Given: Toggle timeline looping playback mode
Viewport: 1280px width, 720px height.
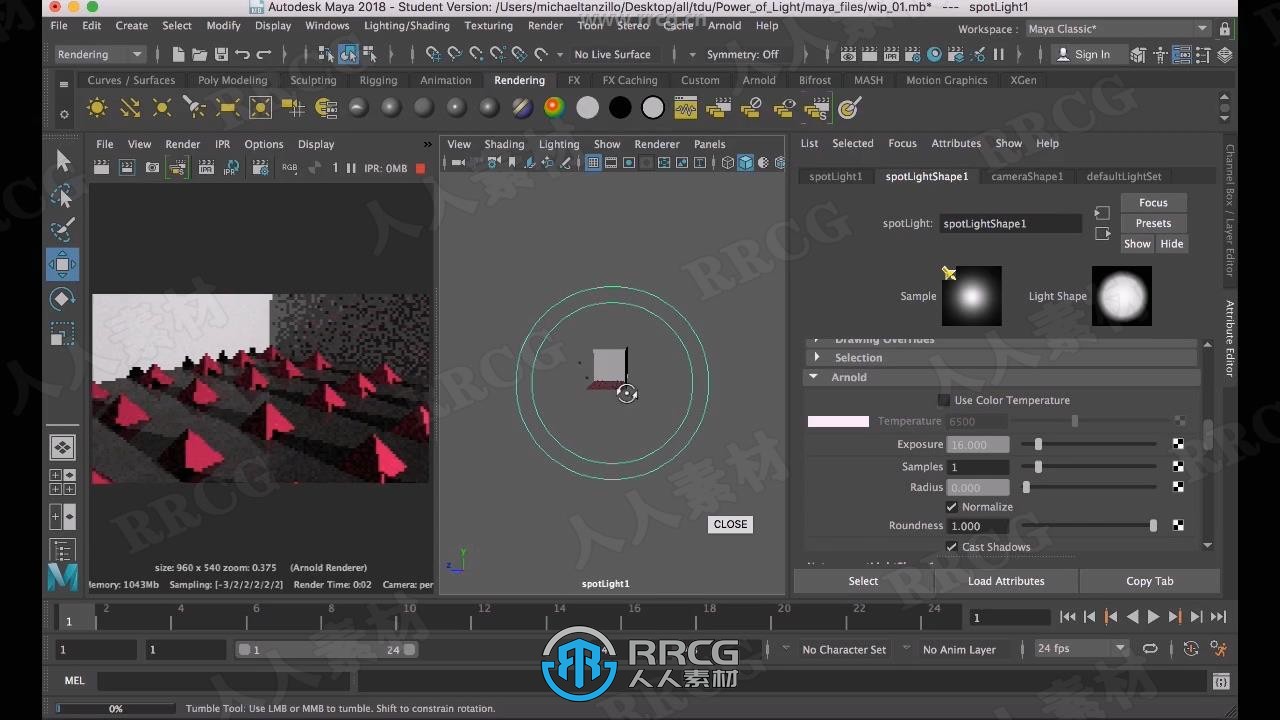Looking at the screenshot, I should (1150, 649).
